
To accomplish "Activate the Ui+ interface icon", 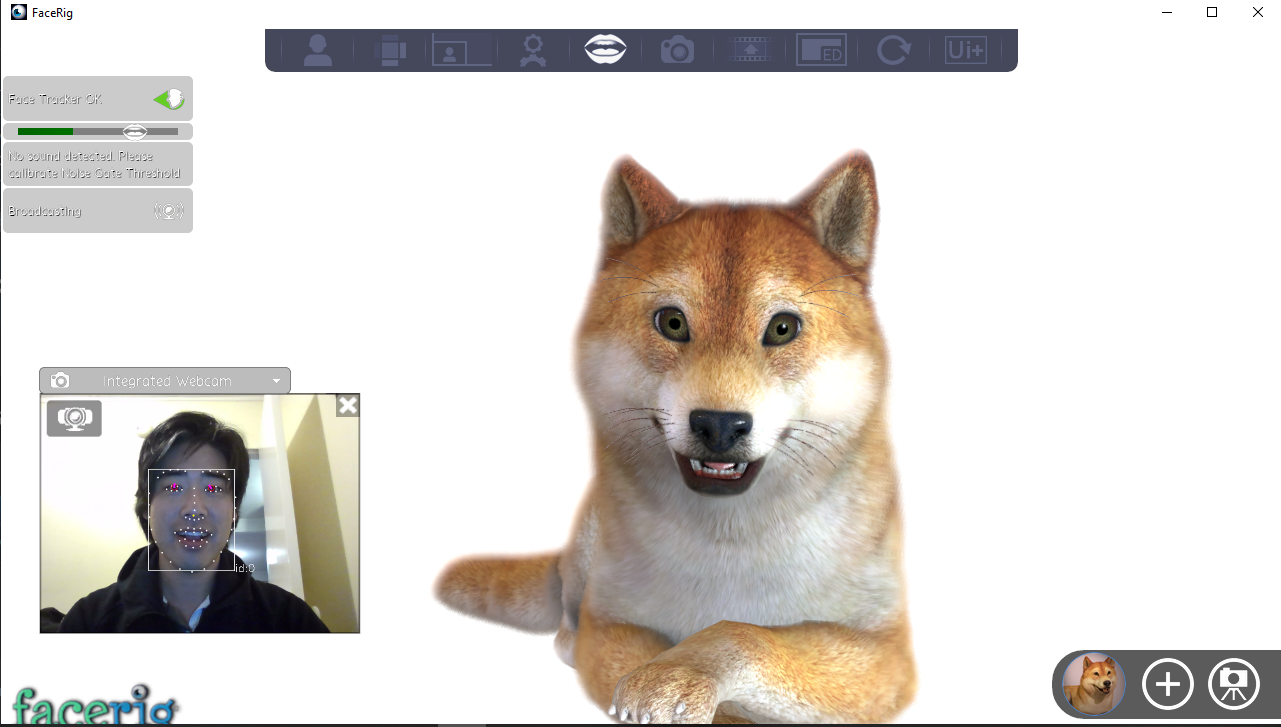I will tap(965, 49).
